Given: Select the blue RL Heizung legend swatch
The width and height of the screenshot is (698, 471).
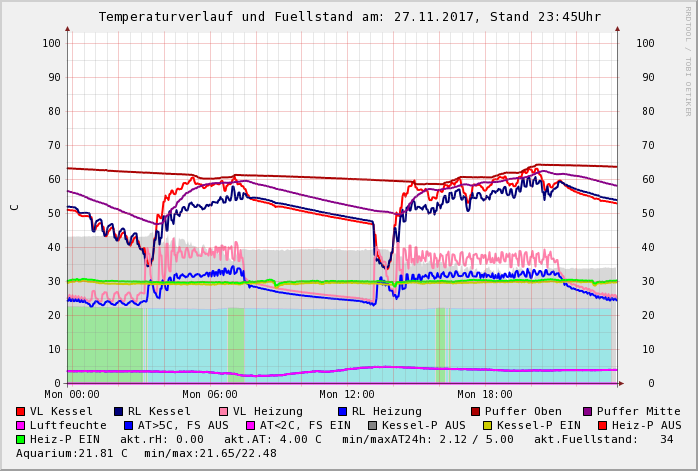Looking at the screenshot, I should 342,411.
